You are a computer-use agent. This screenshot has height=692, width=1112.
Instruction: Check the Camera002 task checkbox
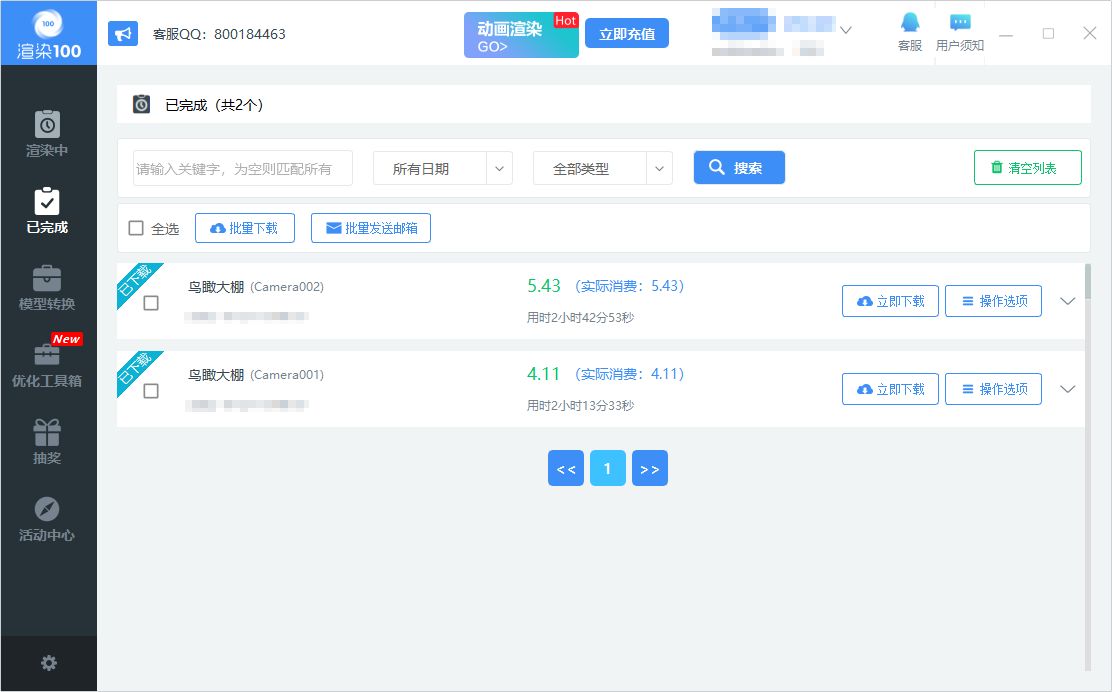point(151,303)
